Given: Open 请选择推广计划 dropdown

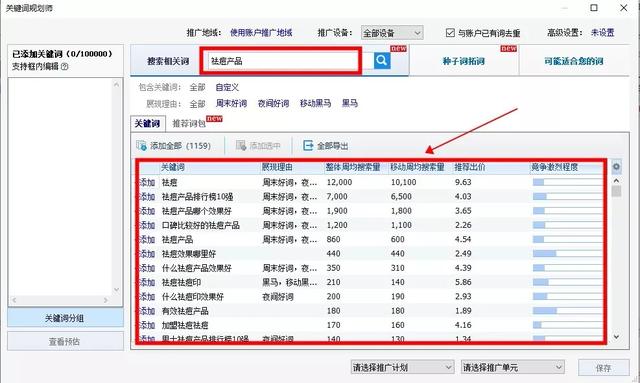Looking at the screenshot, I should 402,367.
